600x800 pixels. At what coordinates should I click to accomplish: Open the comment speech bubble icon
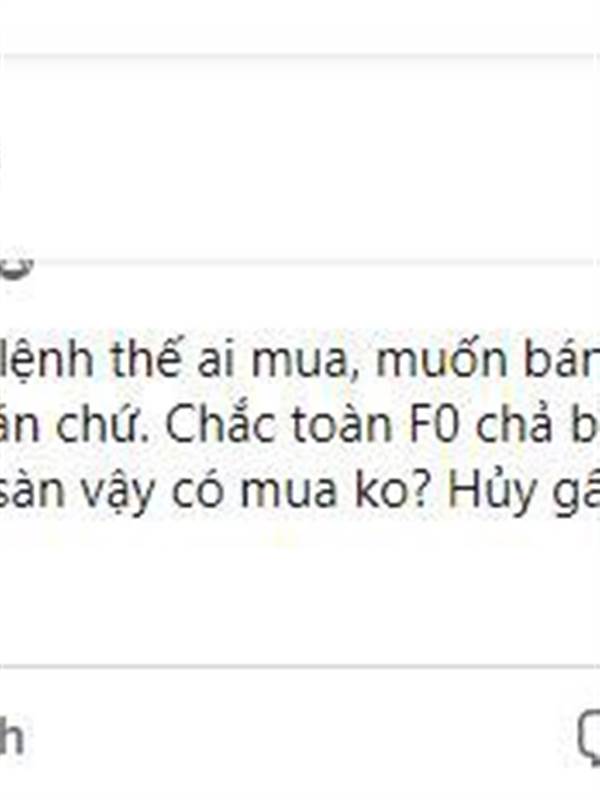590,738
